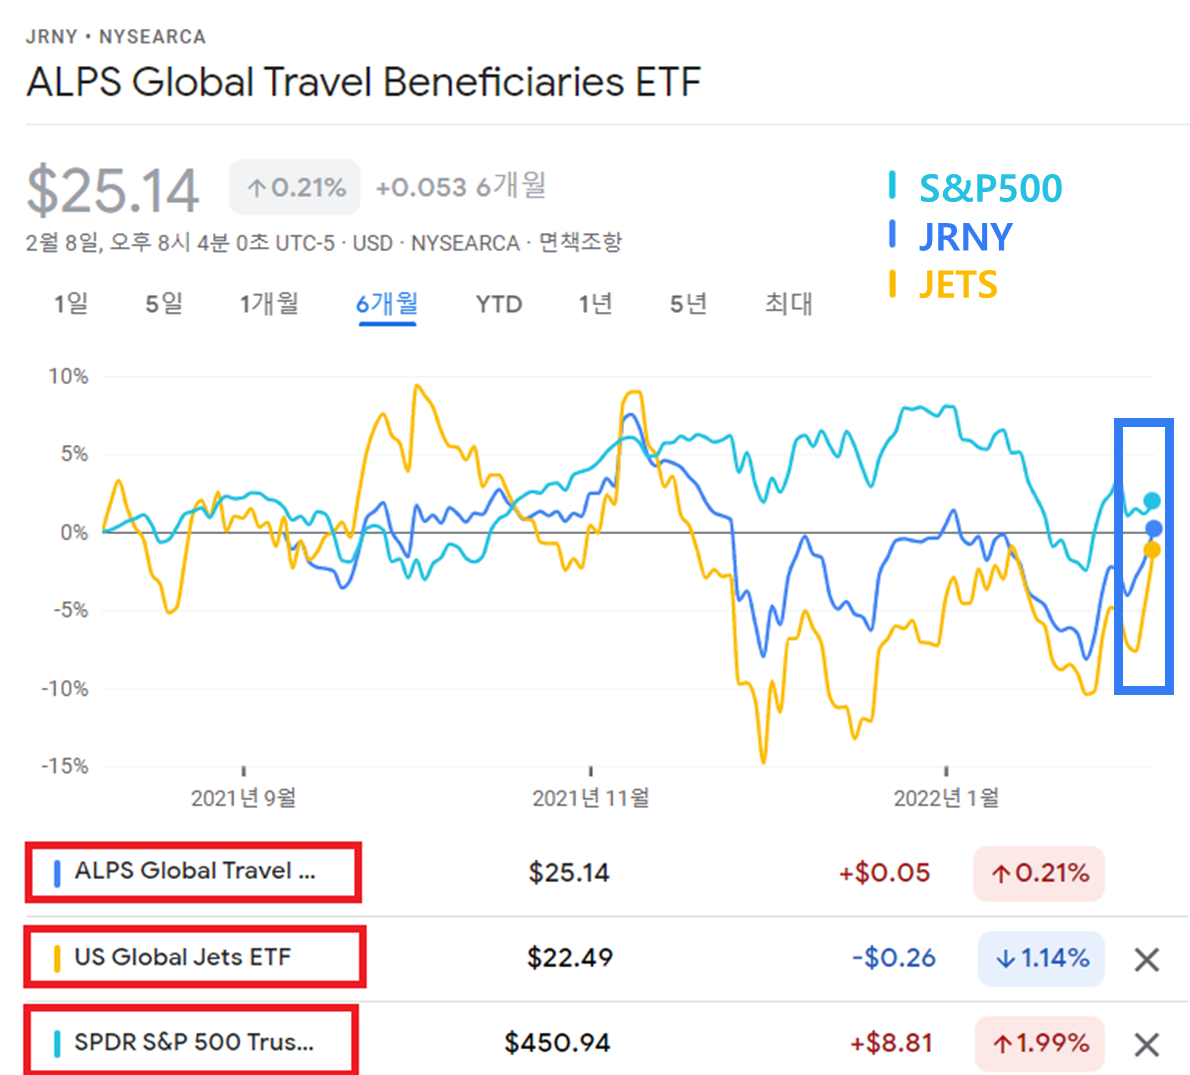Switch to the 5년 chart range

[688, 304]
